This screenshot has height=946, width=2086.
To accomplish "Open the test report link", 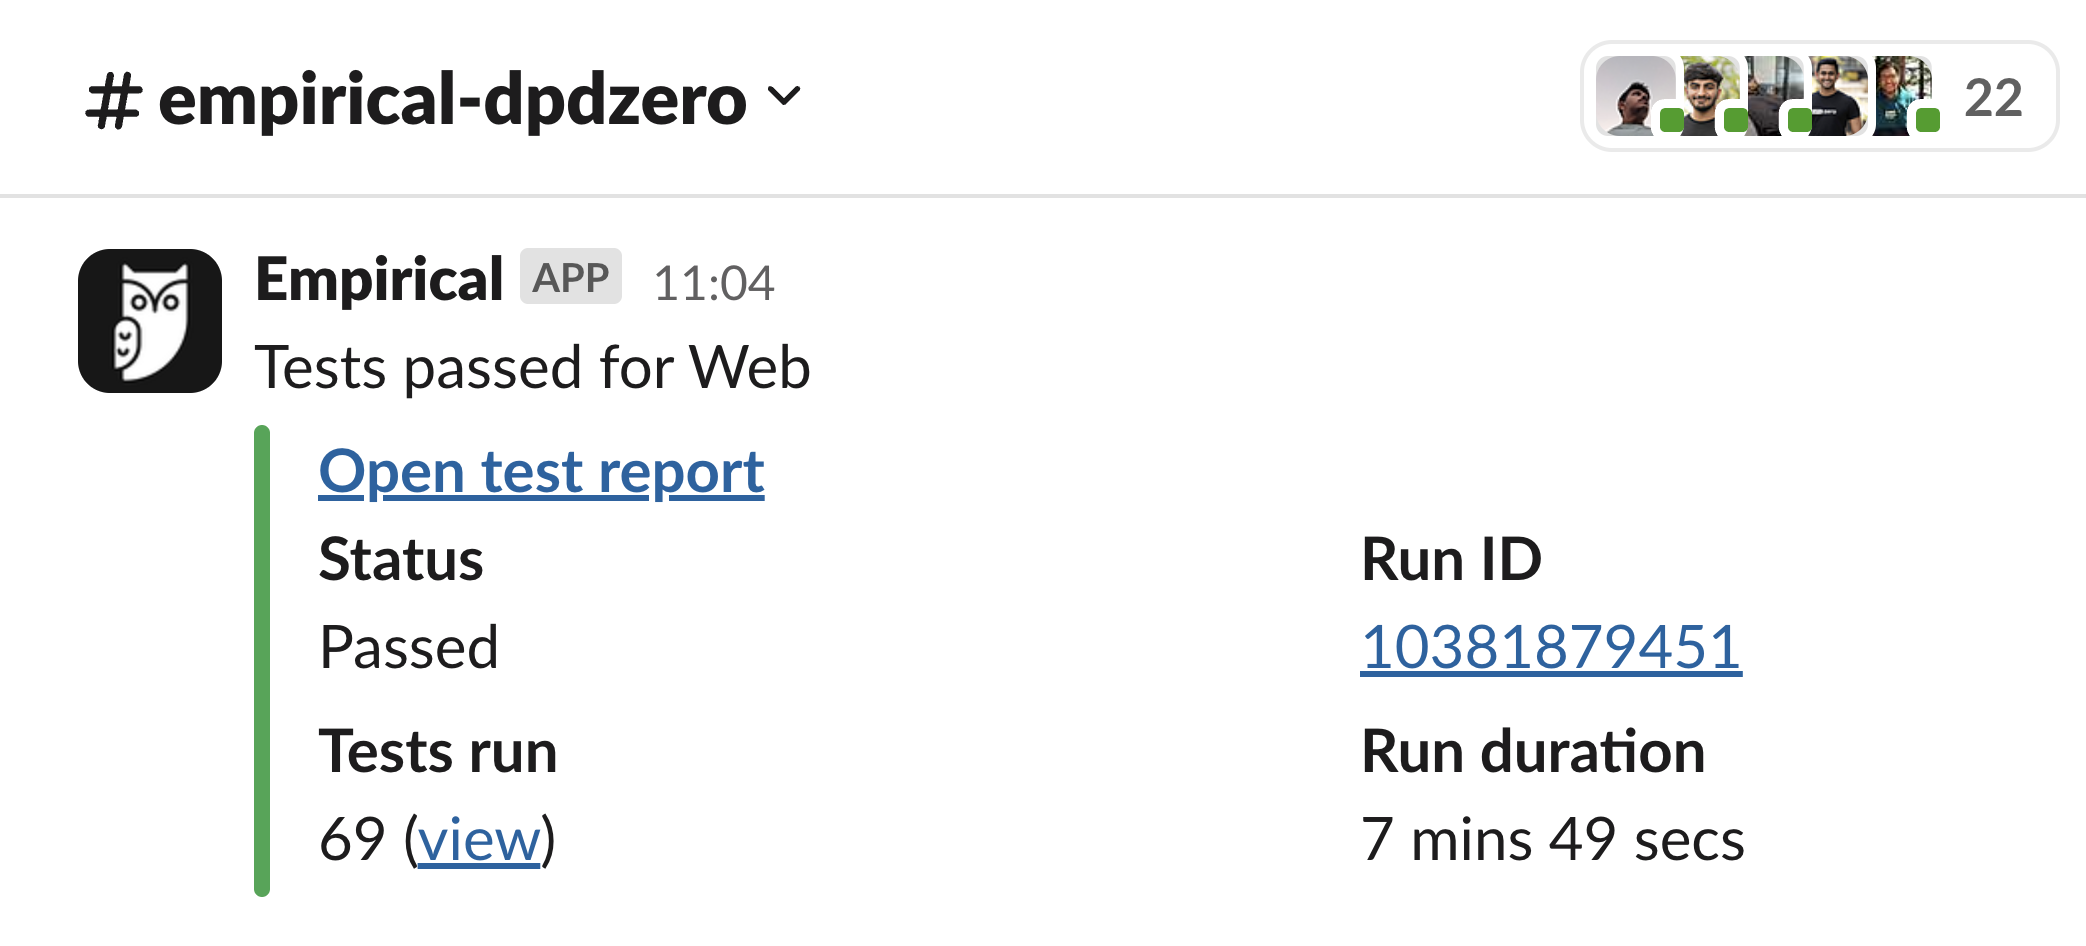I will pyautogui.click(x=541, y=472).
